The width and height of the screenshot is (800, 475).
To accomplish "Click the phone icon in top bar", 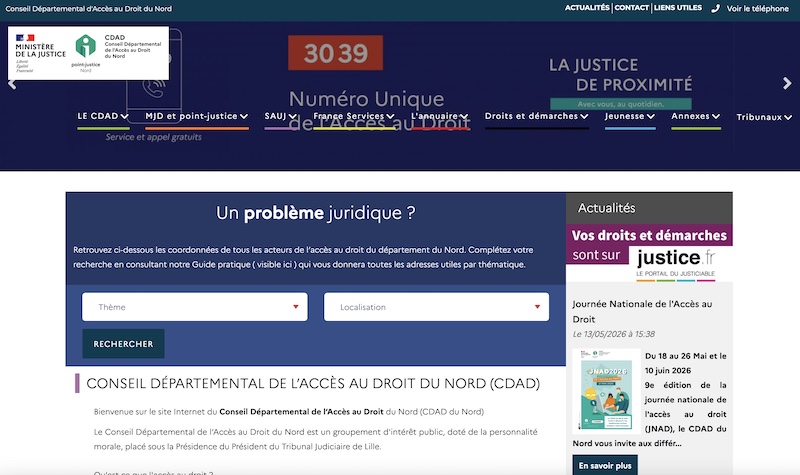I will 716,8.
